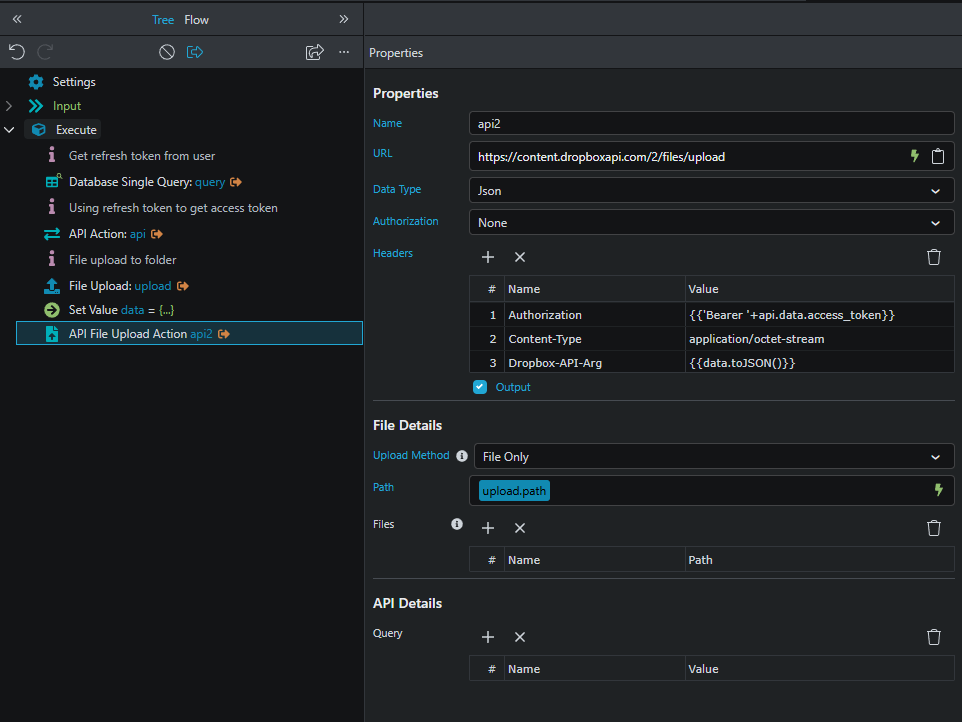Open the Authorization dropdown
The height and width of the screenshot is (722, 962).
coord(711,223)
